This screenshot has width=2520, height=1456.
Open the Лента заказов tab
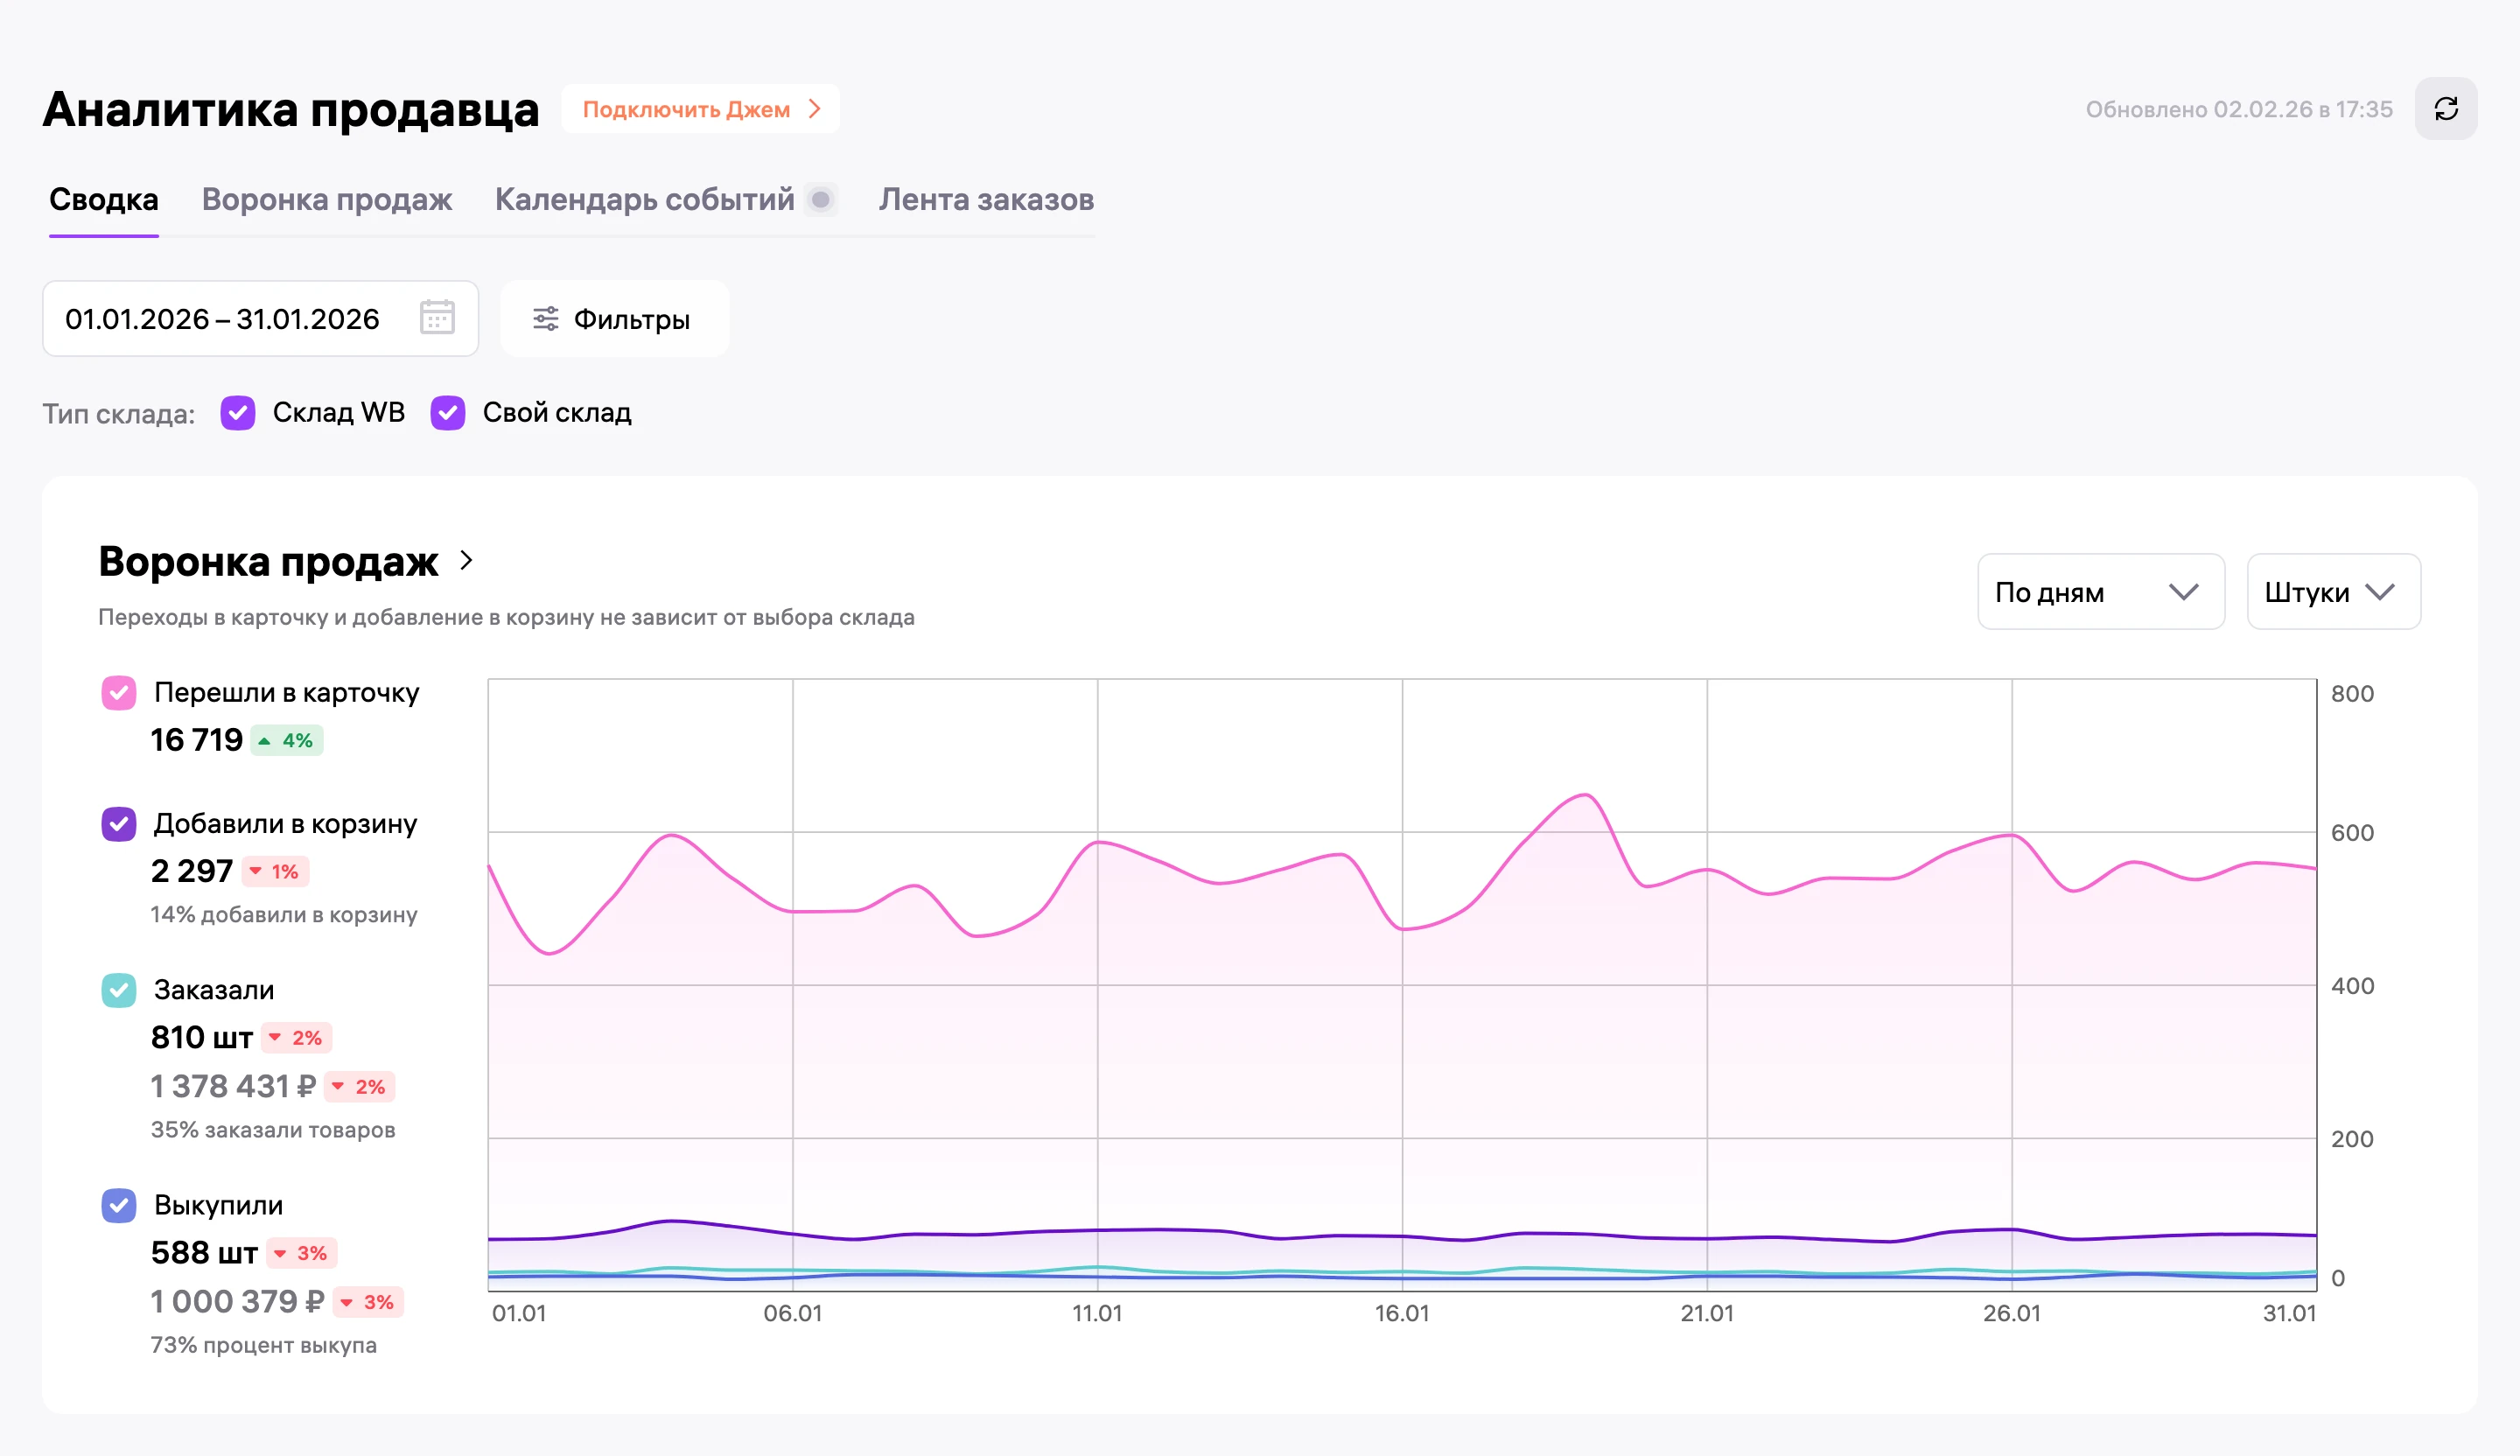tap(986, 200)
